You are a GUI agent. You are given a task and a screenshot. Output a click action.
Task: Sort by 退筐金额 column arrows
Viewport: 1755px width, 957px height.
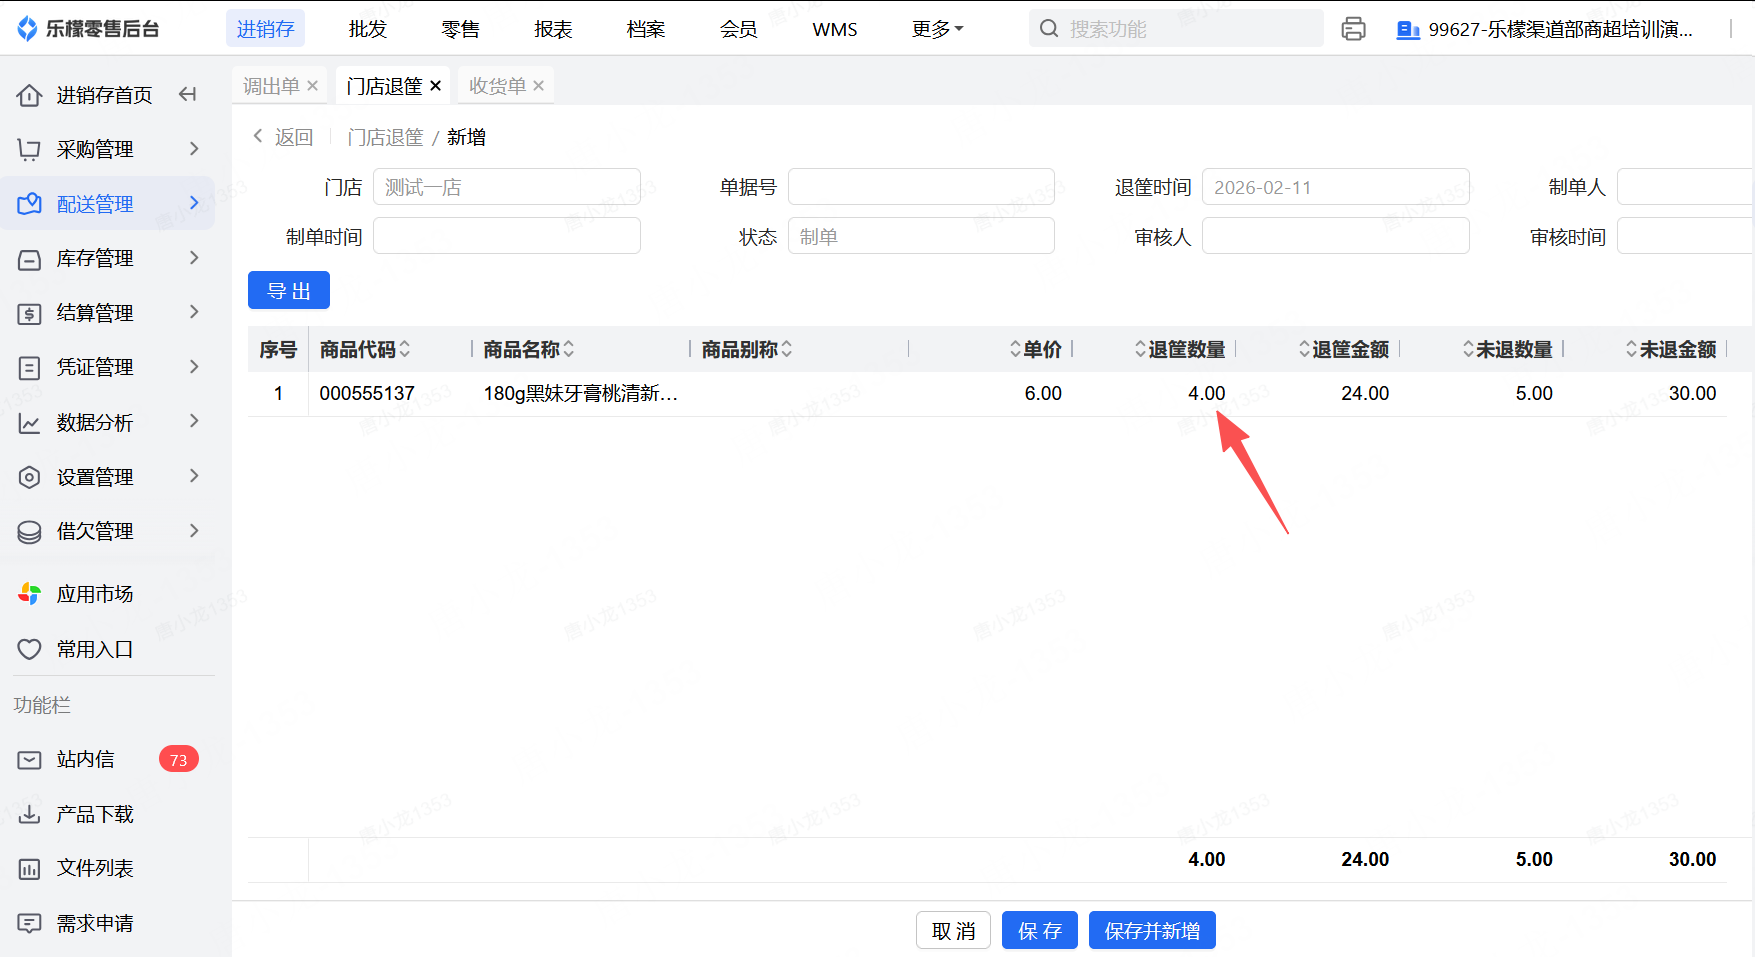tap(1304, 349)
